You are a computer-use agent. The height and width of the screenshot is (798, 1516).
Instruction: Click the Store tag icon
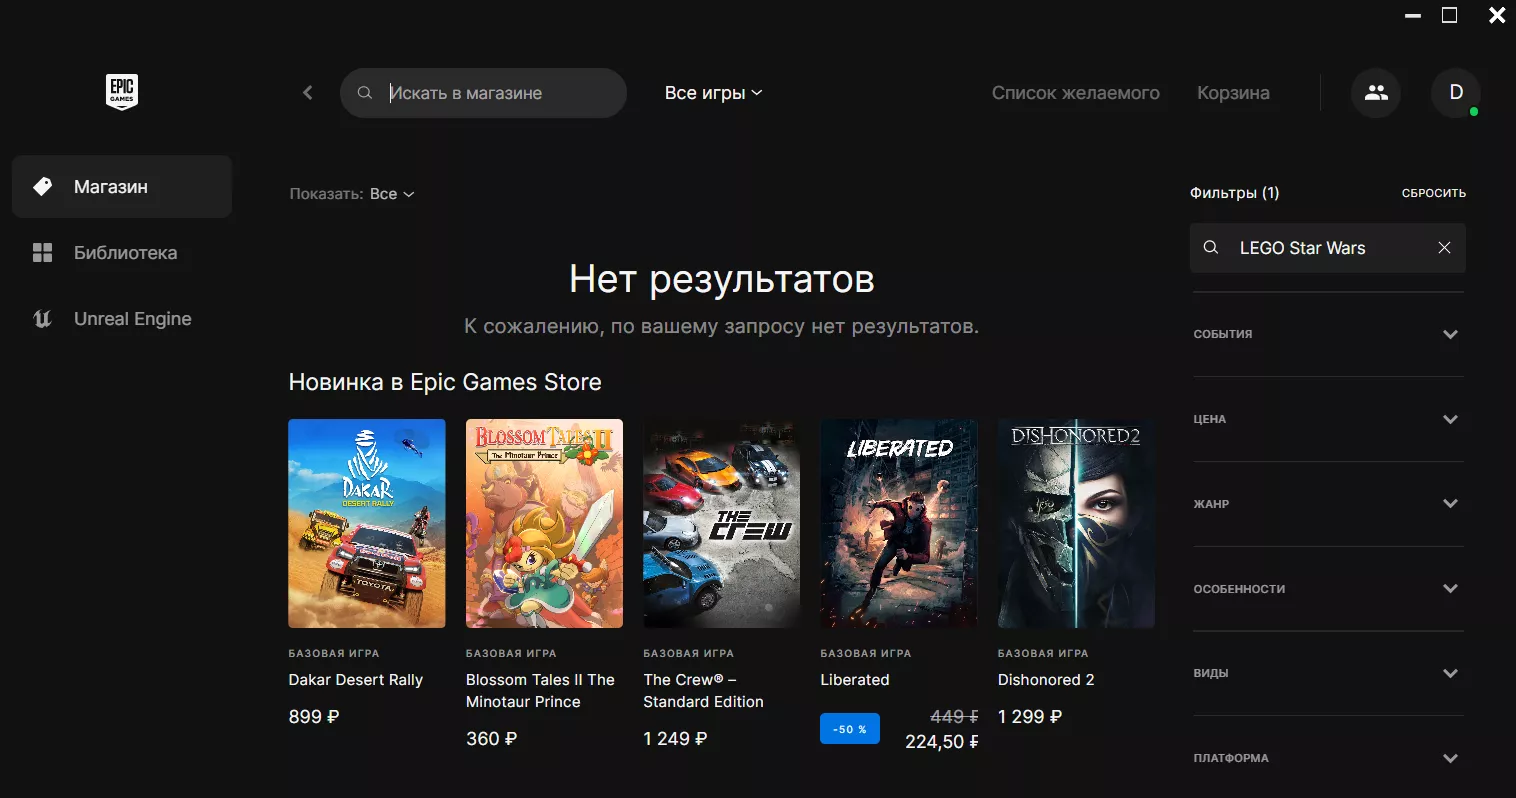click(42, 187)
